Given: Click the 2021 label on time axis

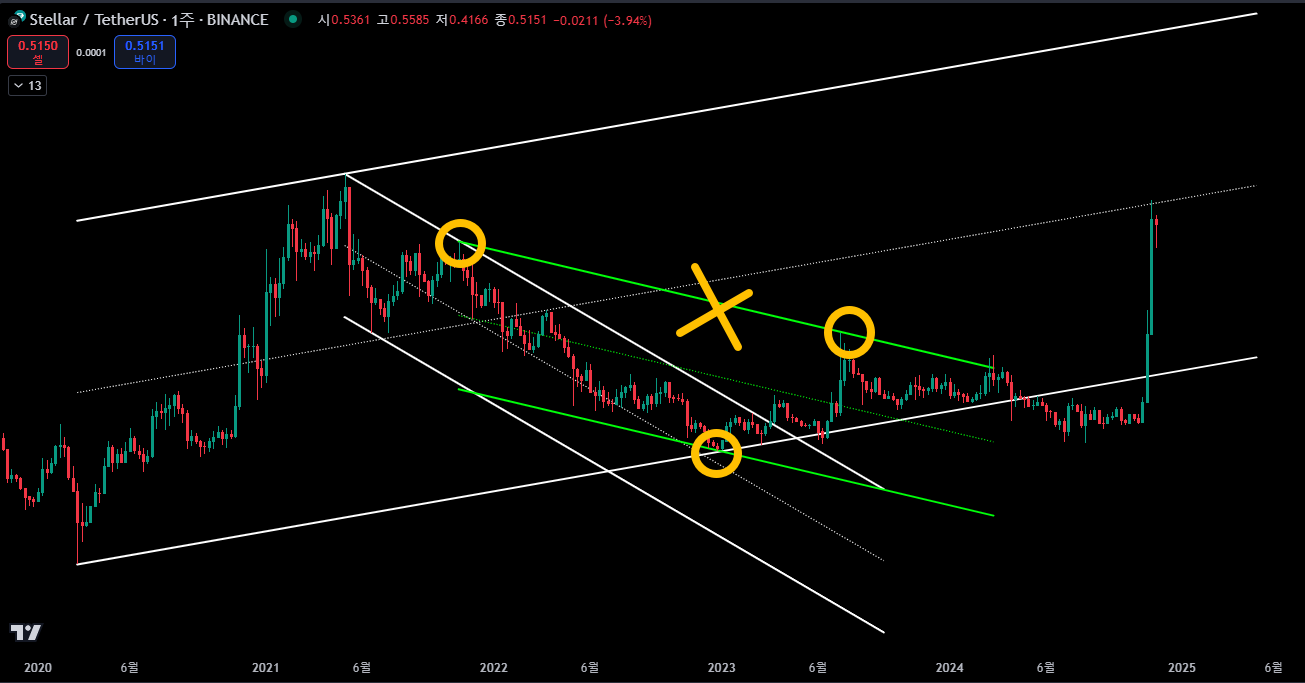Looking at the screenshot, I should pos(265,667).
